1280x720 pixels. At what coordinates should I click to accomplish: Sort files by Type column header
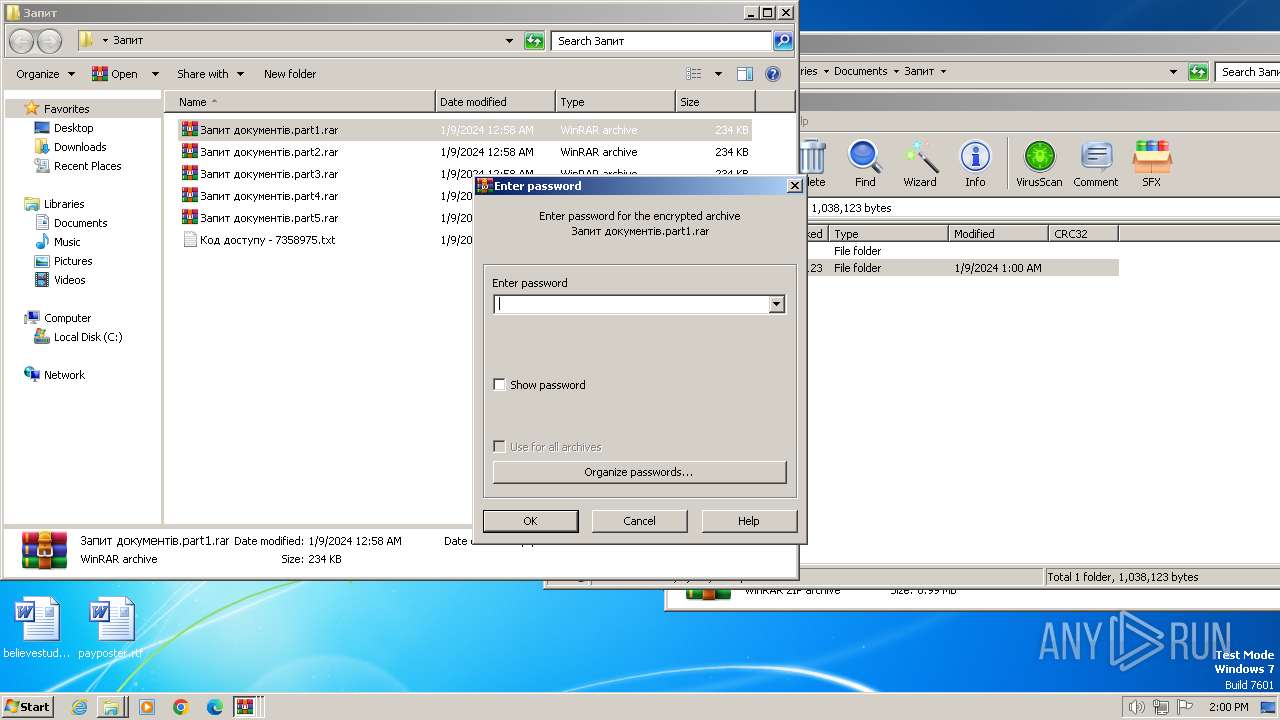pyautogui.click(x=616, y=102)
